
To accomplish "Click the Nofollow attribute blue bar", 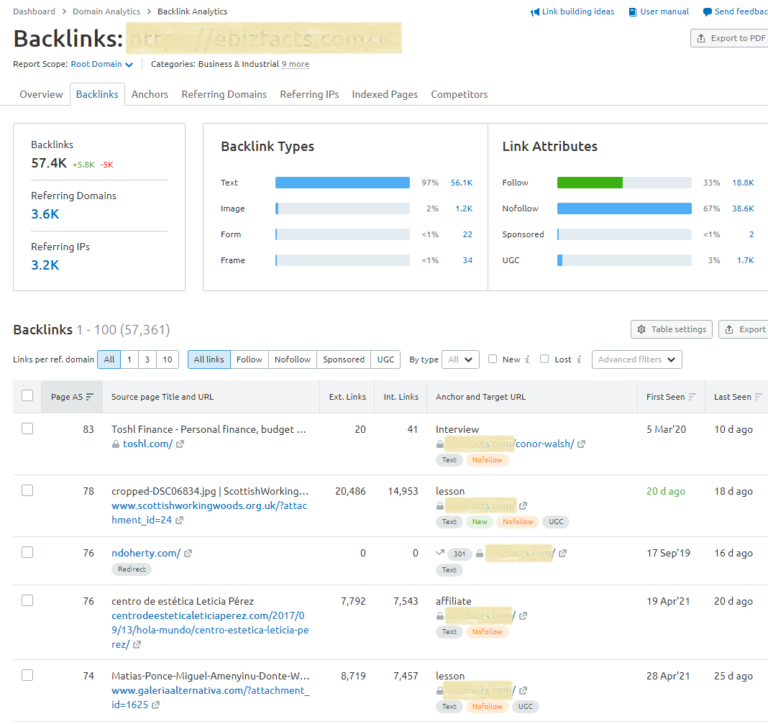I will (x=624, y=209).
